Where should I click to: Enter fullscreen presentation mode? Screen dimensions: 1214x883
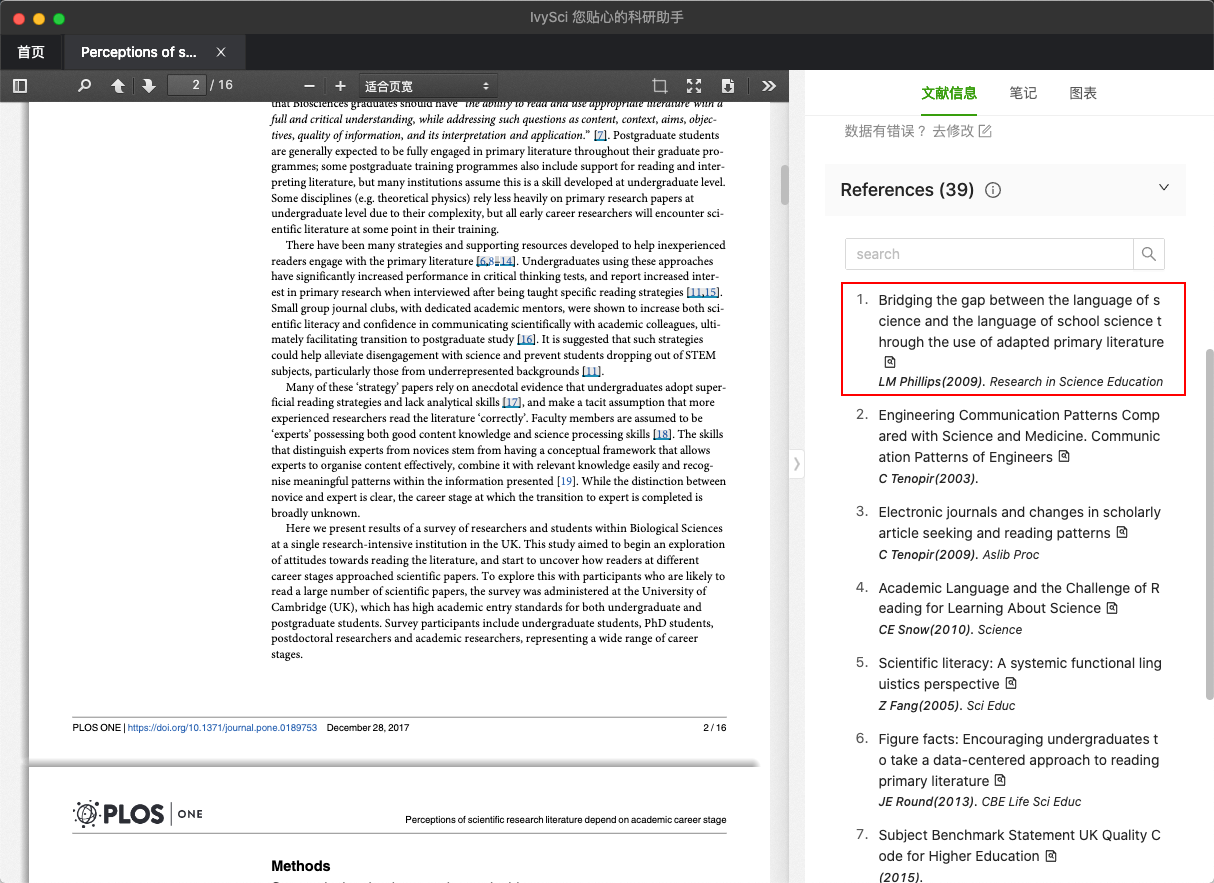694,86
